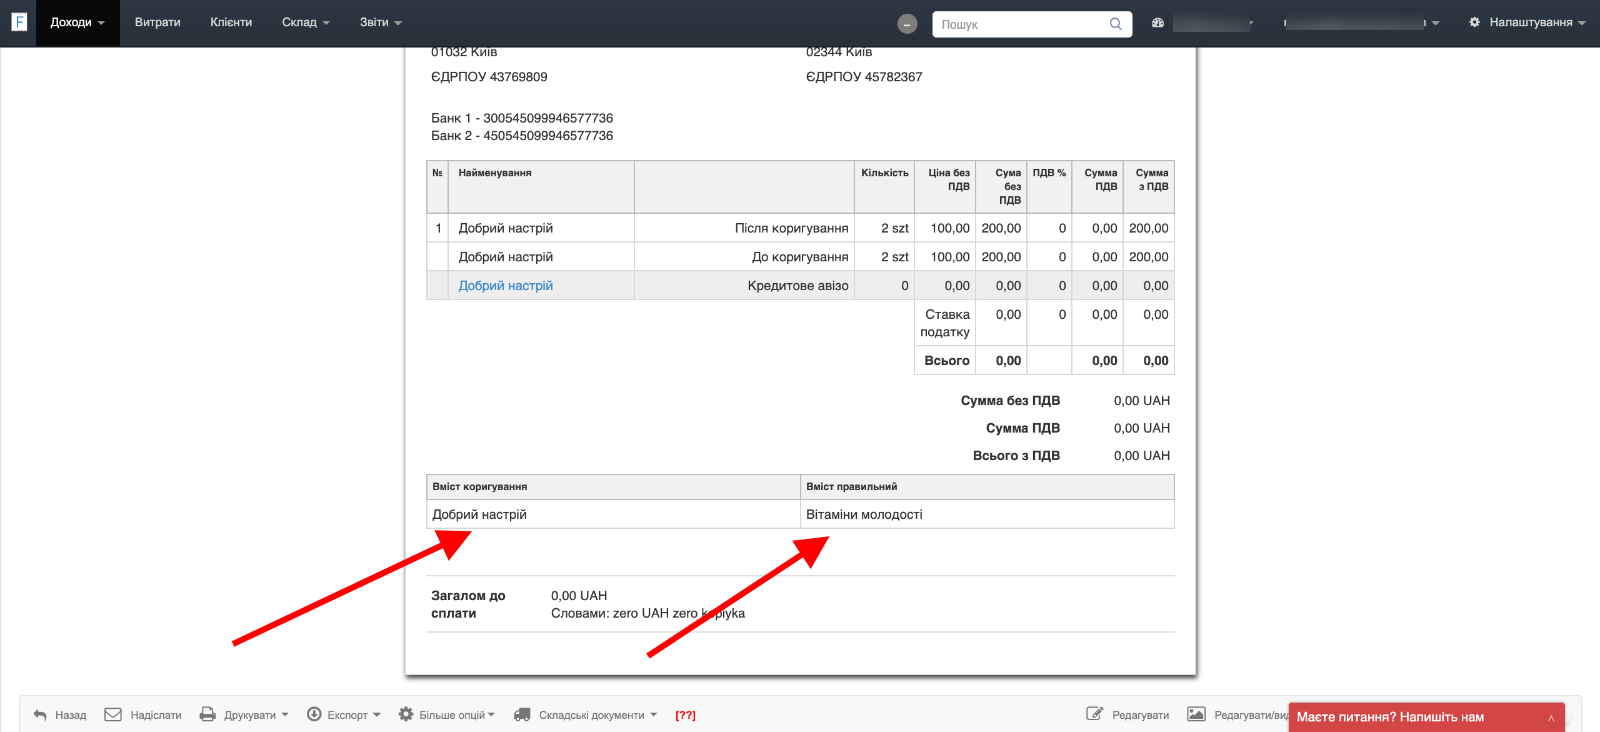
Task: Open the Доходи dropdown menu
Action: [x=77, y=22]
